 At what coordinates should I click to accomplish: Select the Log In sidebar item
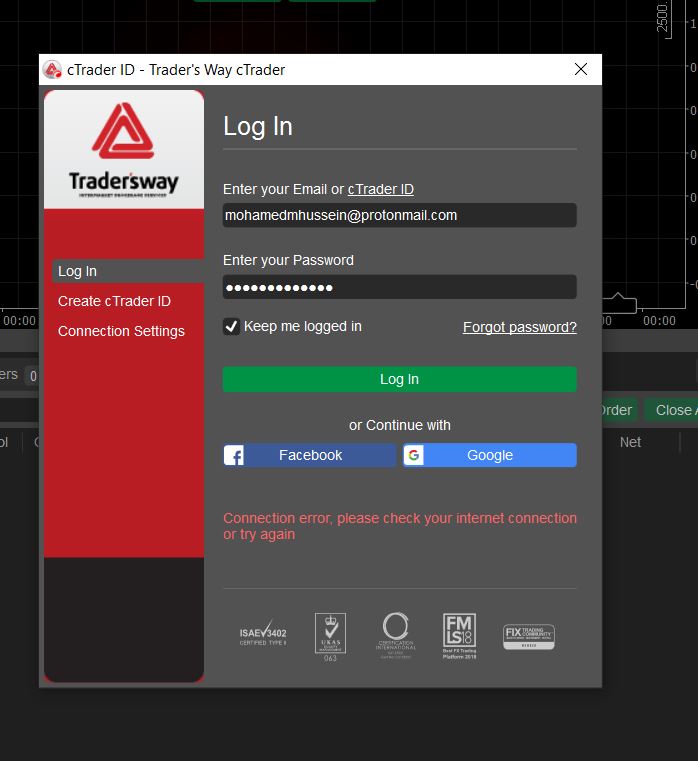128,271
